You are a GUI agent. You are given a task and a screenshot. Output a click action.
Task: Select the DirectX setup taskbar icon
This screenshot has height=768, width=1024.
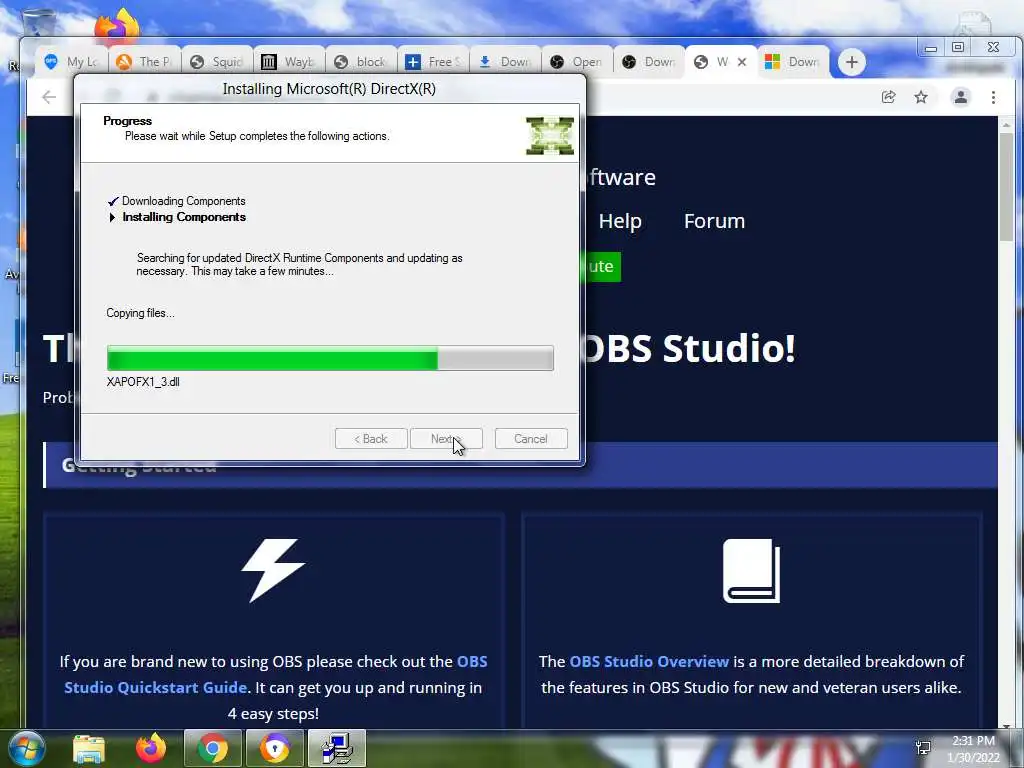tap(337, 748)
